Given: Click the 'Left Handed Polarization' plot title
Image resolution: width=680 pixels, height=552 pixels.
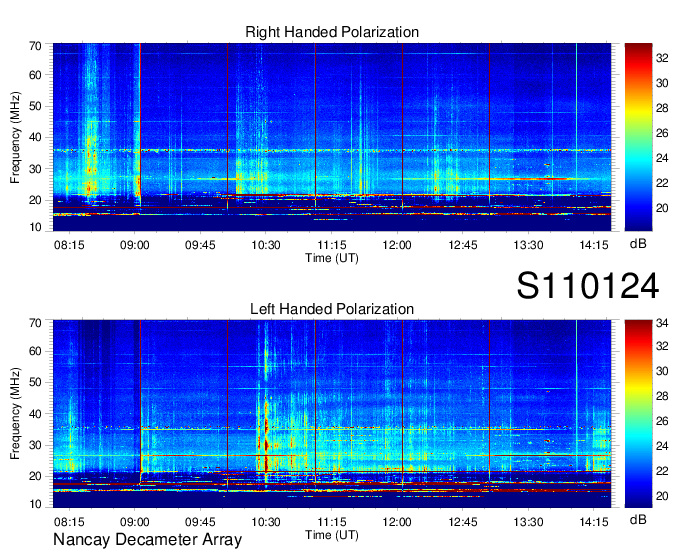Looking at the screenshot, I should [x=332, y=309].
